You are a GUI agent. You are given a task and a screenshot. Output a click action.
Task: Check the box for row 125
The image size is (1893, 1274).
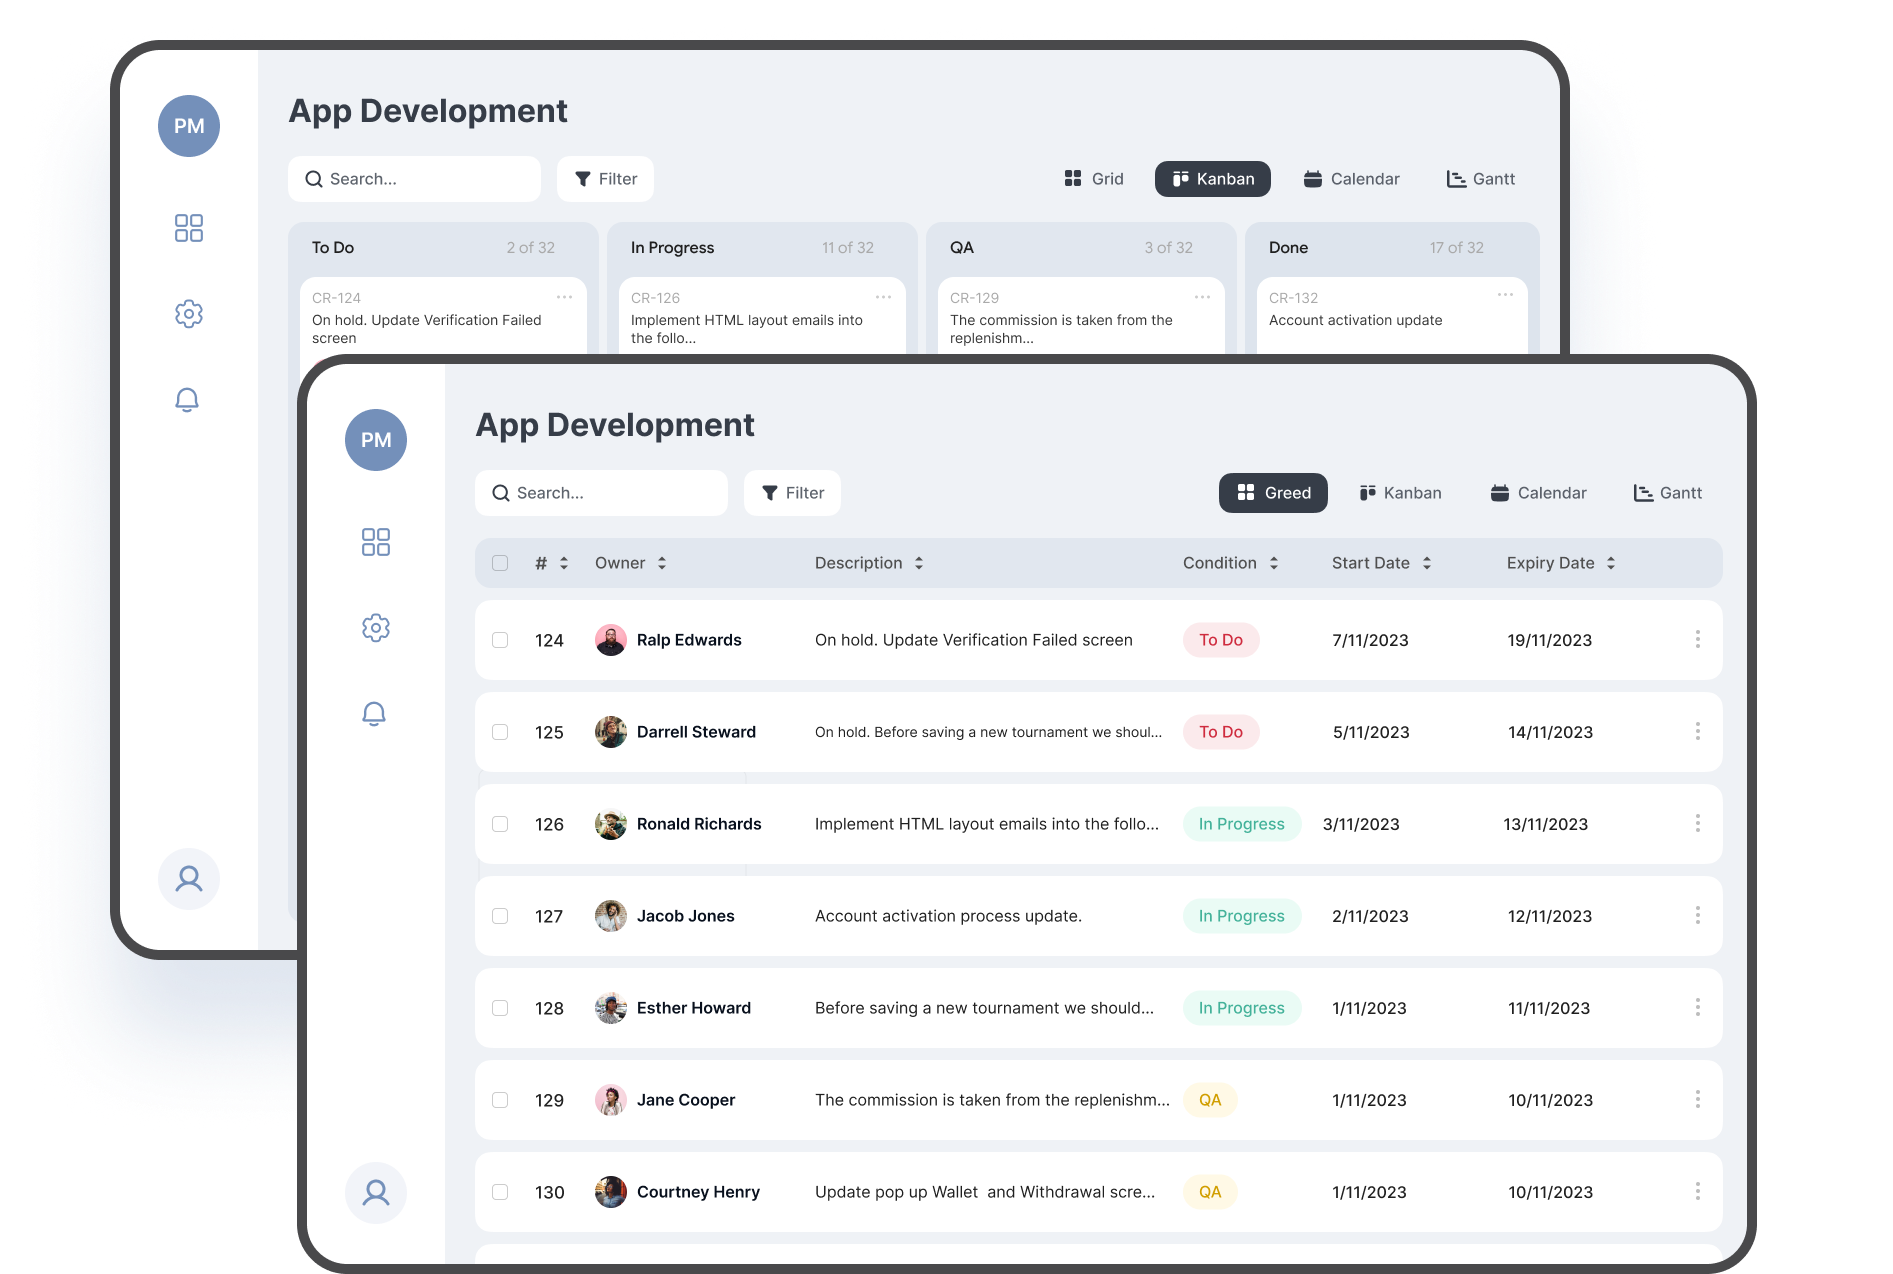click(x=500, y=732)
